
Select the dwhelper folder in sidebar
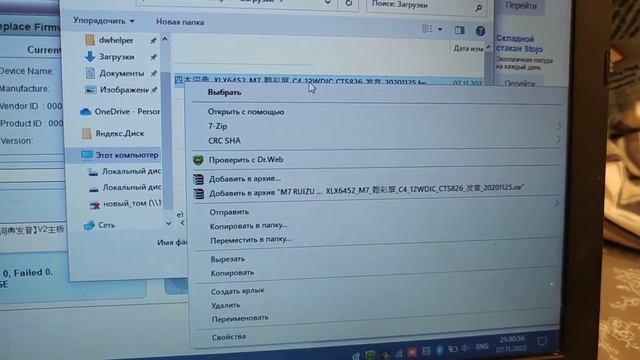point(116,40)
